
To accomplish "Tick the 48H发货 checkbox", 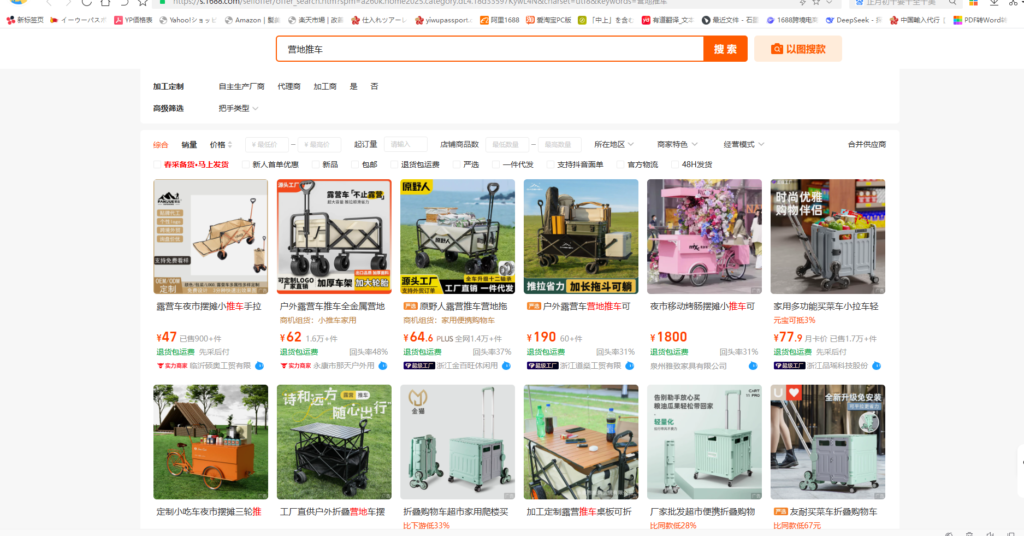I will click(x=674, y=164).
